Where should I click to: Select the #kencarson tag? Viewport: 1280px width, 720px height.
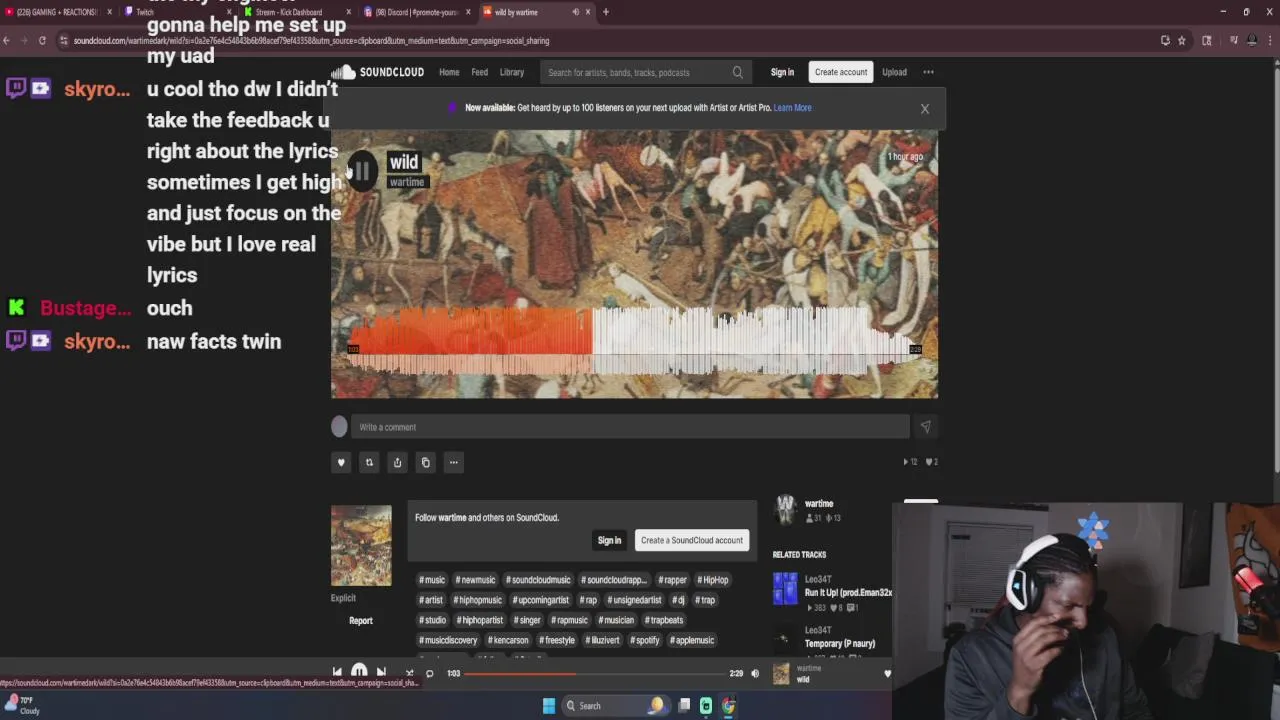click(509, 640)
